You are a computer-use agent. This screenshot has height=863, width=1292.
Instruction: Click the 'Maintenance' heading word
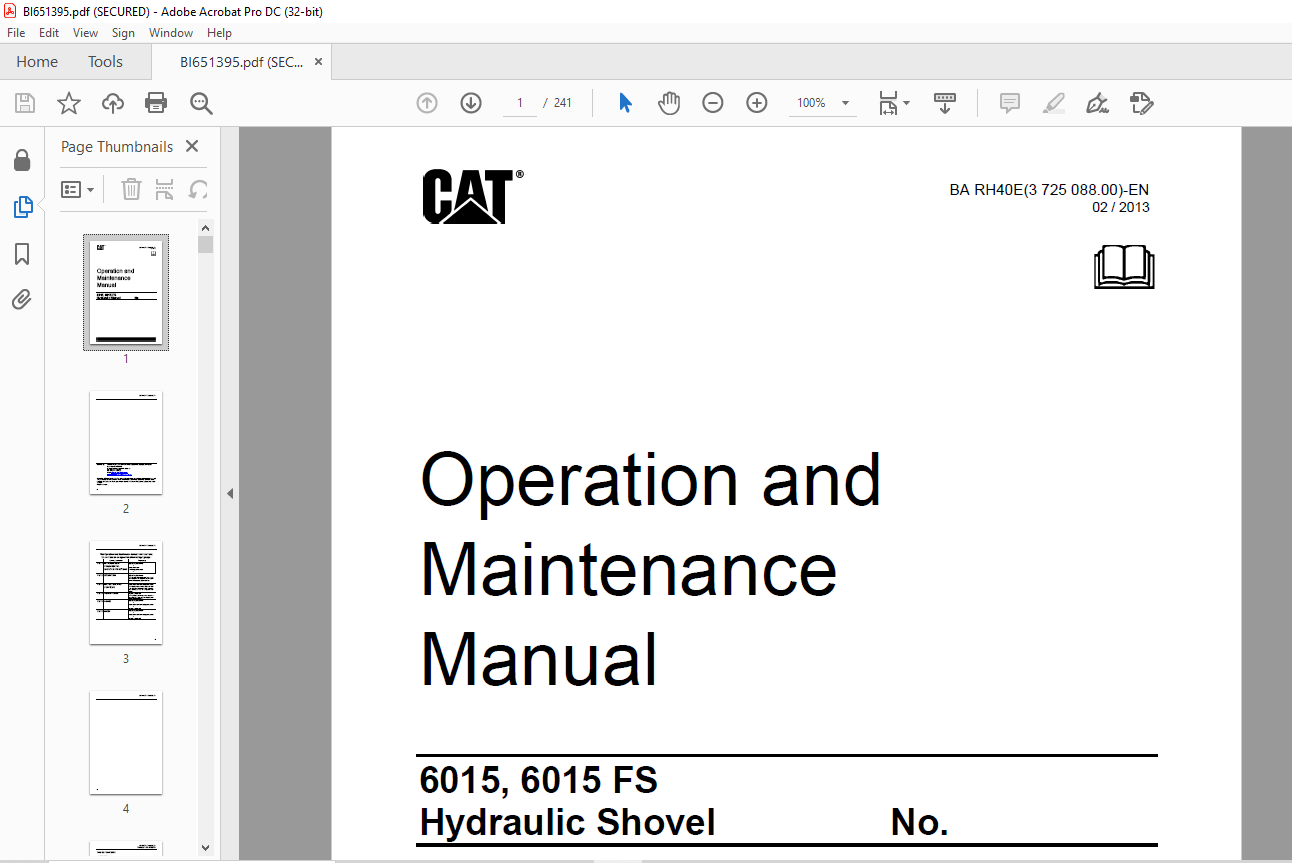coord(629,569)
